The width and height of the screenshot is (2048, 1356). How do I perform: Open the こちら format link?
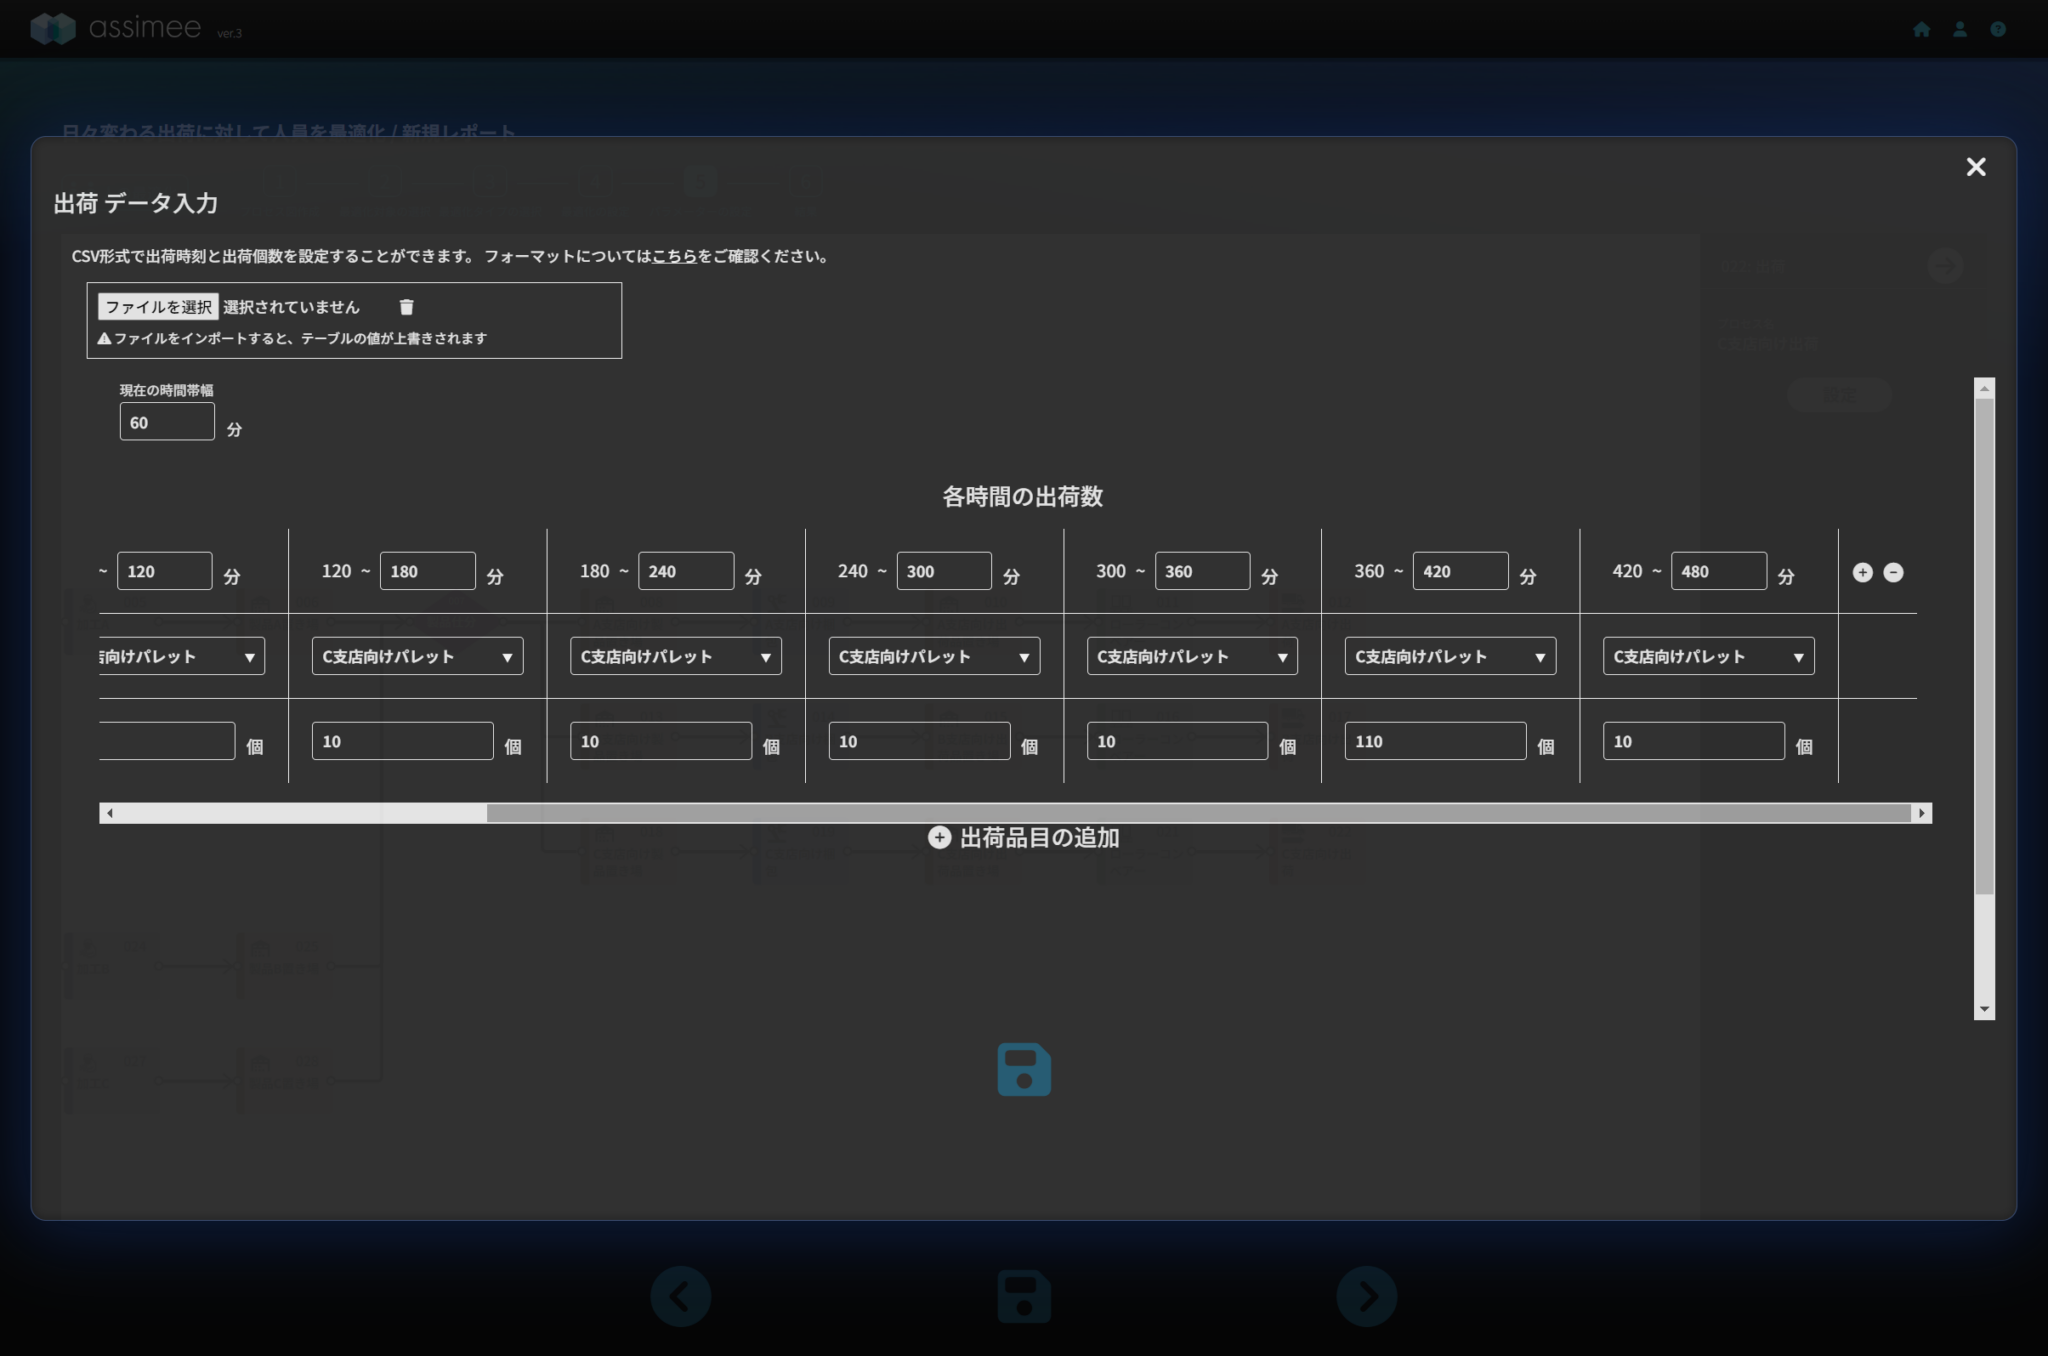pyautogui.click(x=674, y=256)
